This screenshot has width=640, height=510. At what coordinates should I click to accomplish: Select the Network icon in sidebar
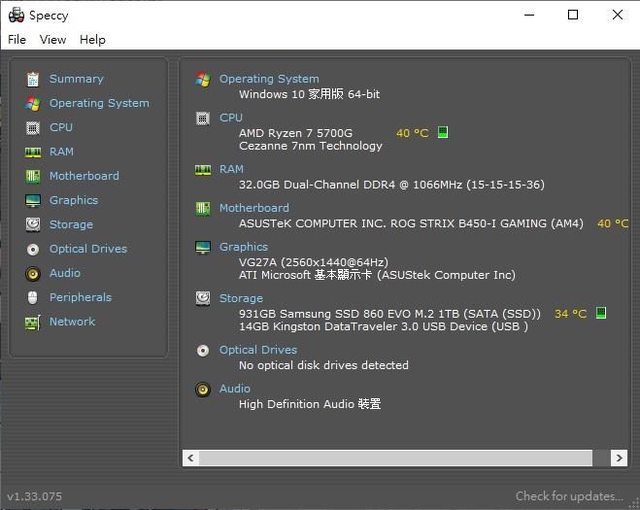(x=33, y=322)
